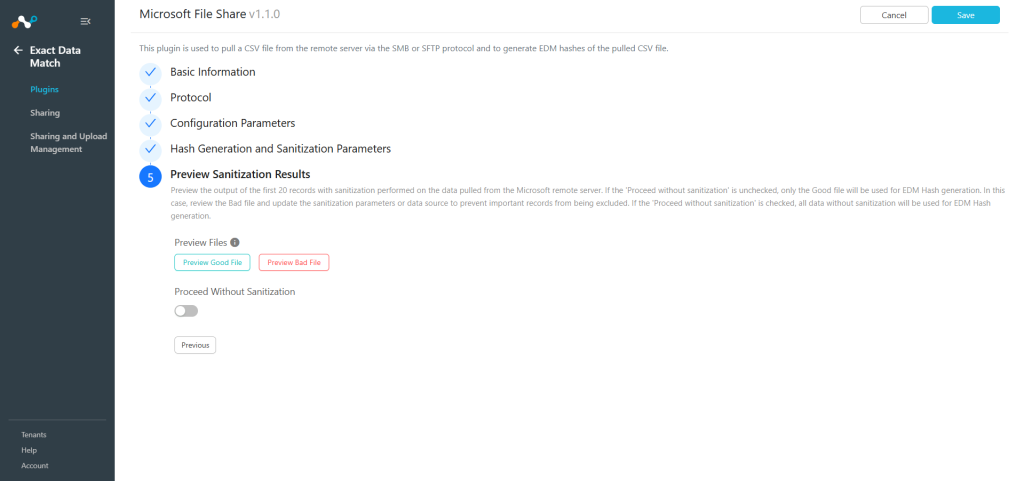Click the Protocol step checkmark icon

tap(150, 98)
